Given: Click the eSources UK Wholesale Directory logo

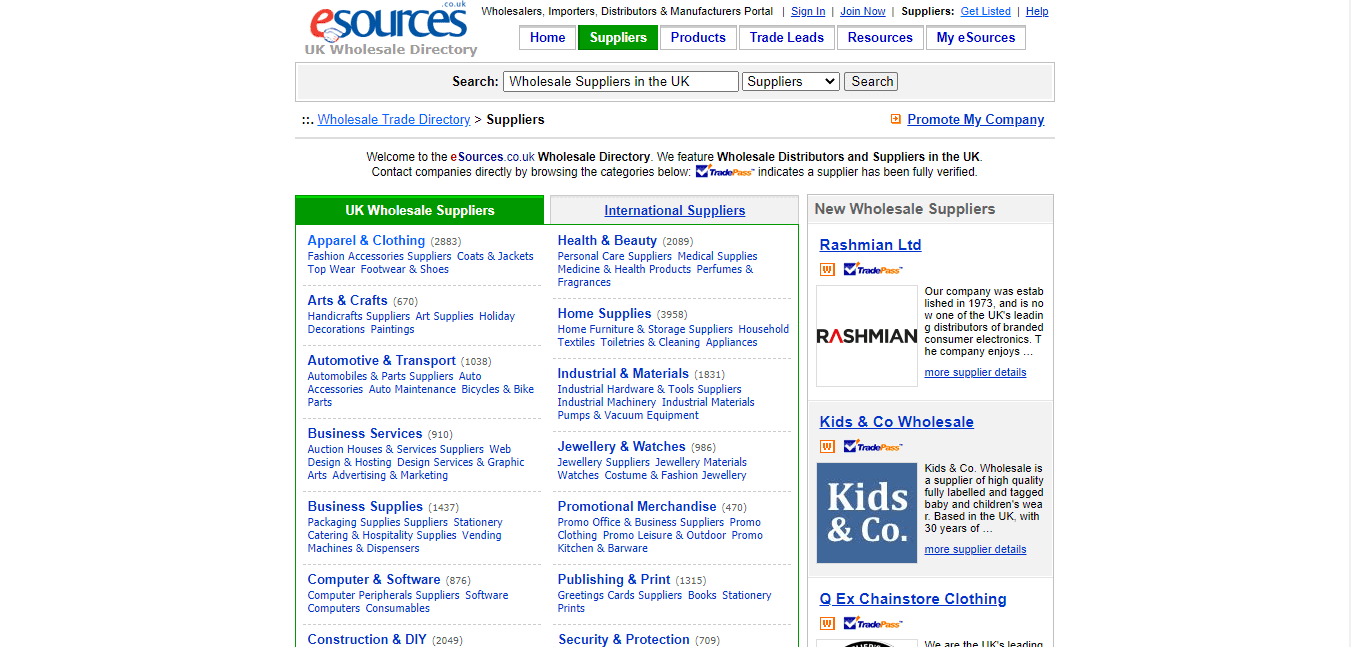Looking at the screenshot, I should [x=391, y=30].
